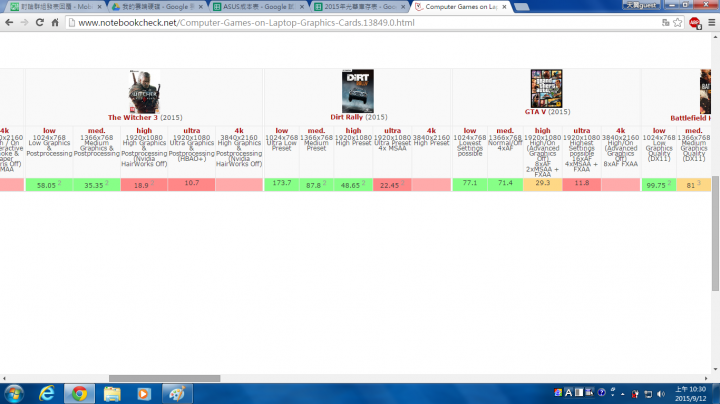The height and width of the screenshot is (404, 720).
Task: Click the guest profile button
Action: [641, 5]
